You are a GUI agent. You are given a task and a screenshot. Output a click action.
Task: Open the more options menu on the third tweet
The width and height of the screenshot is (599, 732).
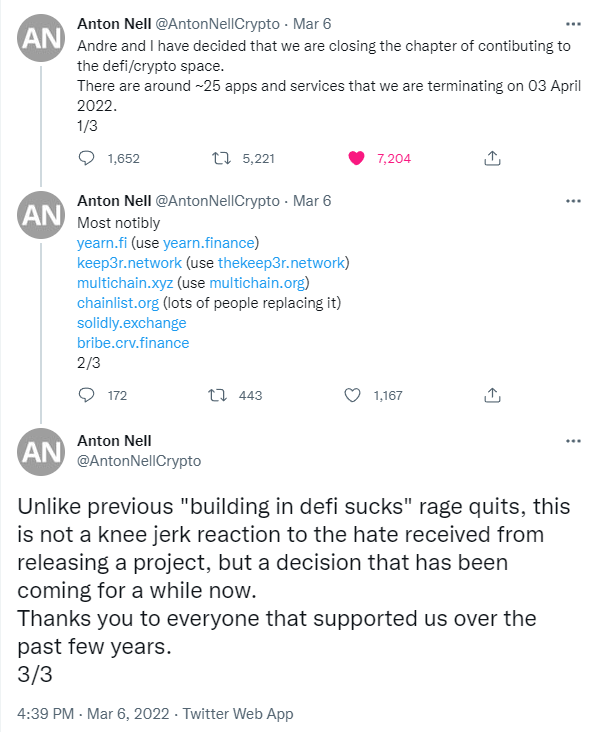(x=573, y=441)
